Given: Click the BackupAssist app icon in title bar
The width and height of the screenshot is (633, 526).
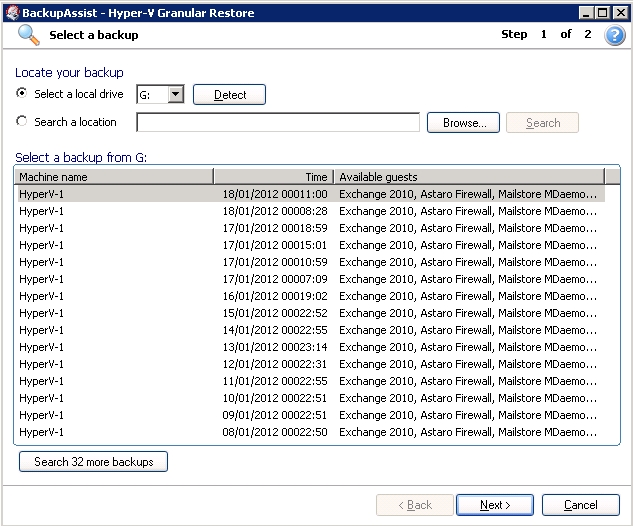Looking at the screenshot, I should coord(12,13).
